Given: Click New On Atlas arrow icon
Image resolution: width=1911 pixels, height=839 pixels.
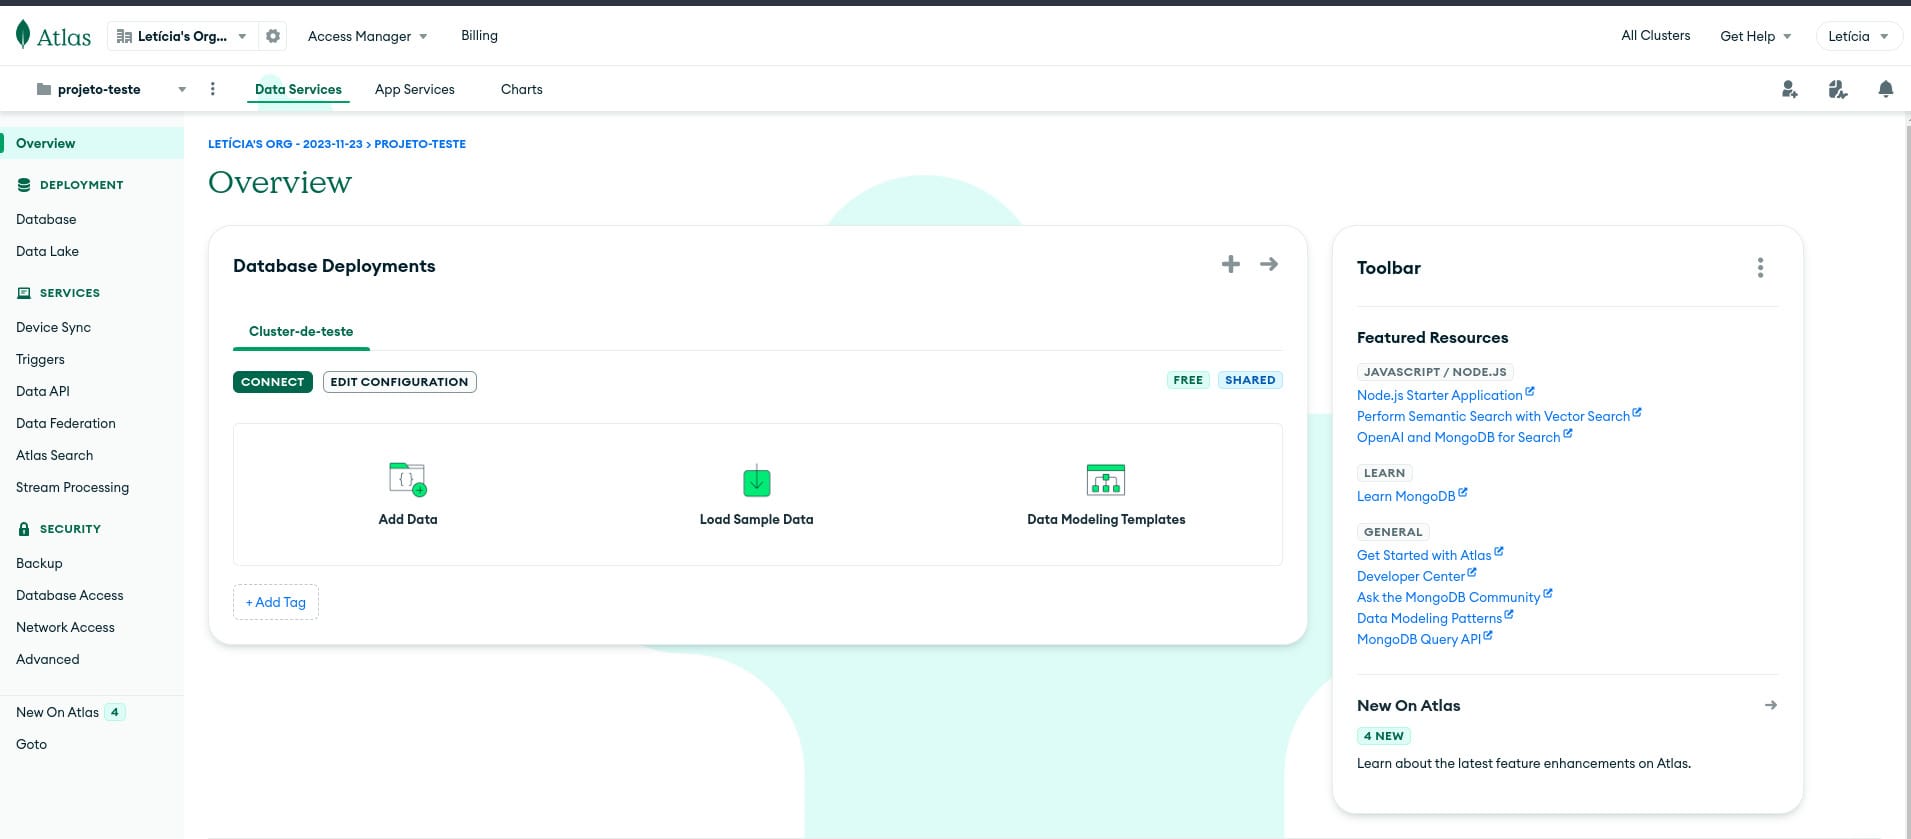Looking at the screenshot, I should tap(1771, 705).
